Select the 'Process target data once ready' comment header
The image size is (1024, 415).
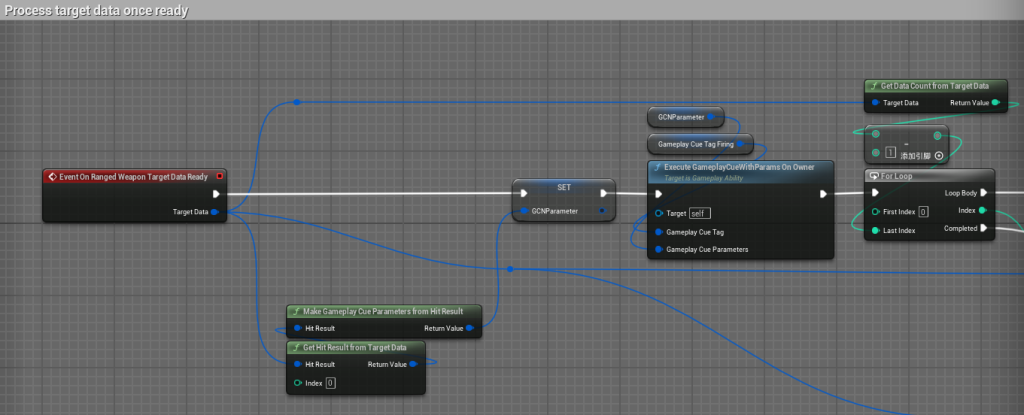click(x=108, y=11)
